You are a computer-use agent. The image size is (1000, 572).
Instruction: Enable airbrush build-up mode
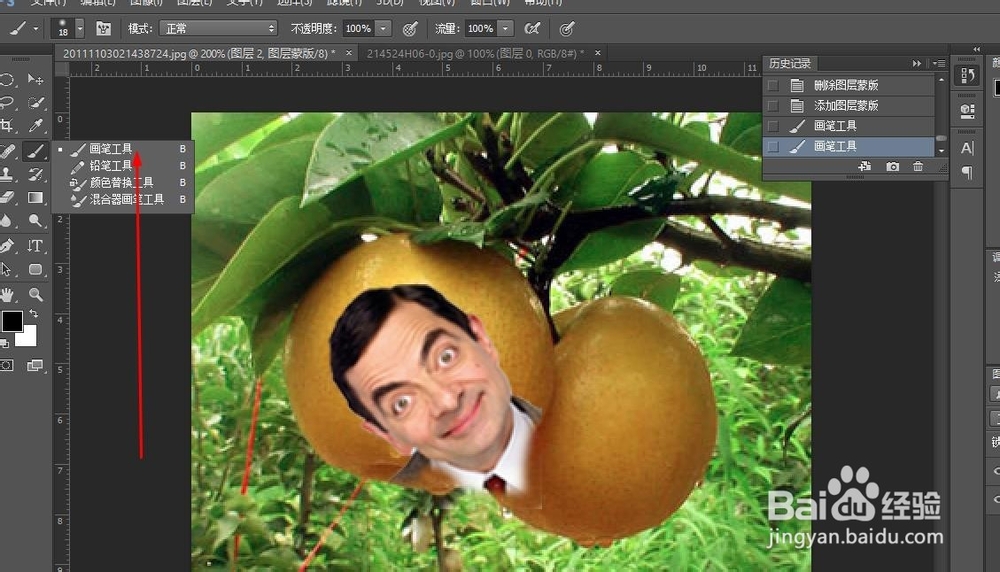point(532,29)
